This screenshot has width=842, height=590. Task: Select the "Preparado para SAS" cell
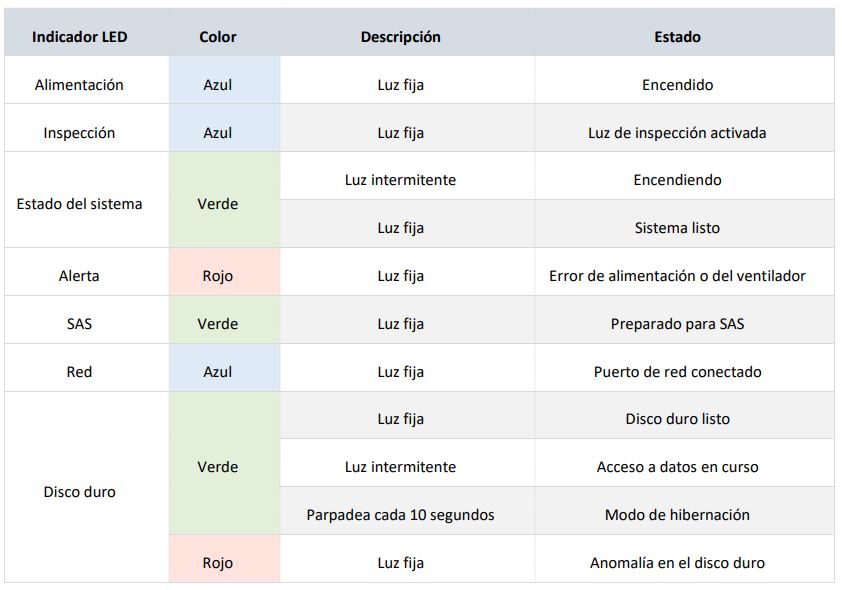677,324
